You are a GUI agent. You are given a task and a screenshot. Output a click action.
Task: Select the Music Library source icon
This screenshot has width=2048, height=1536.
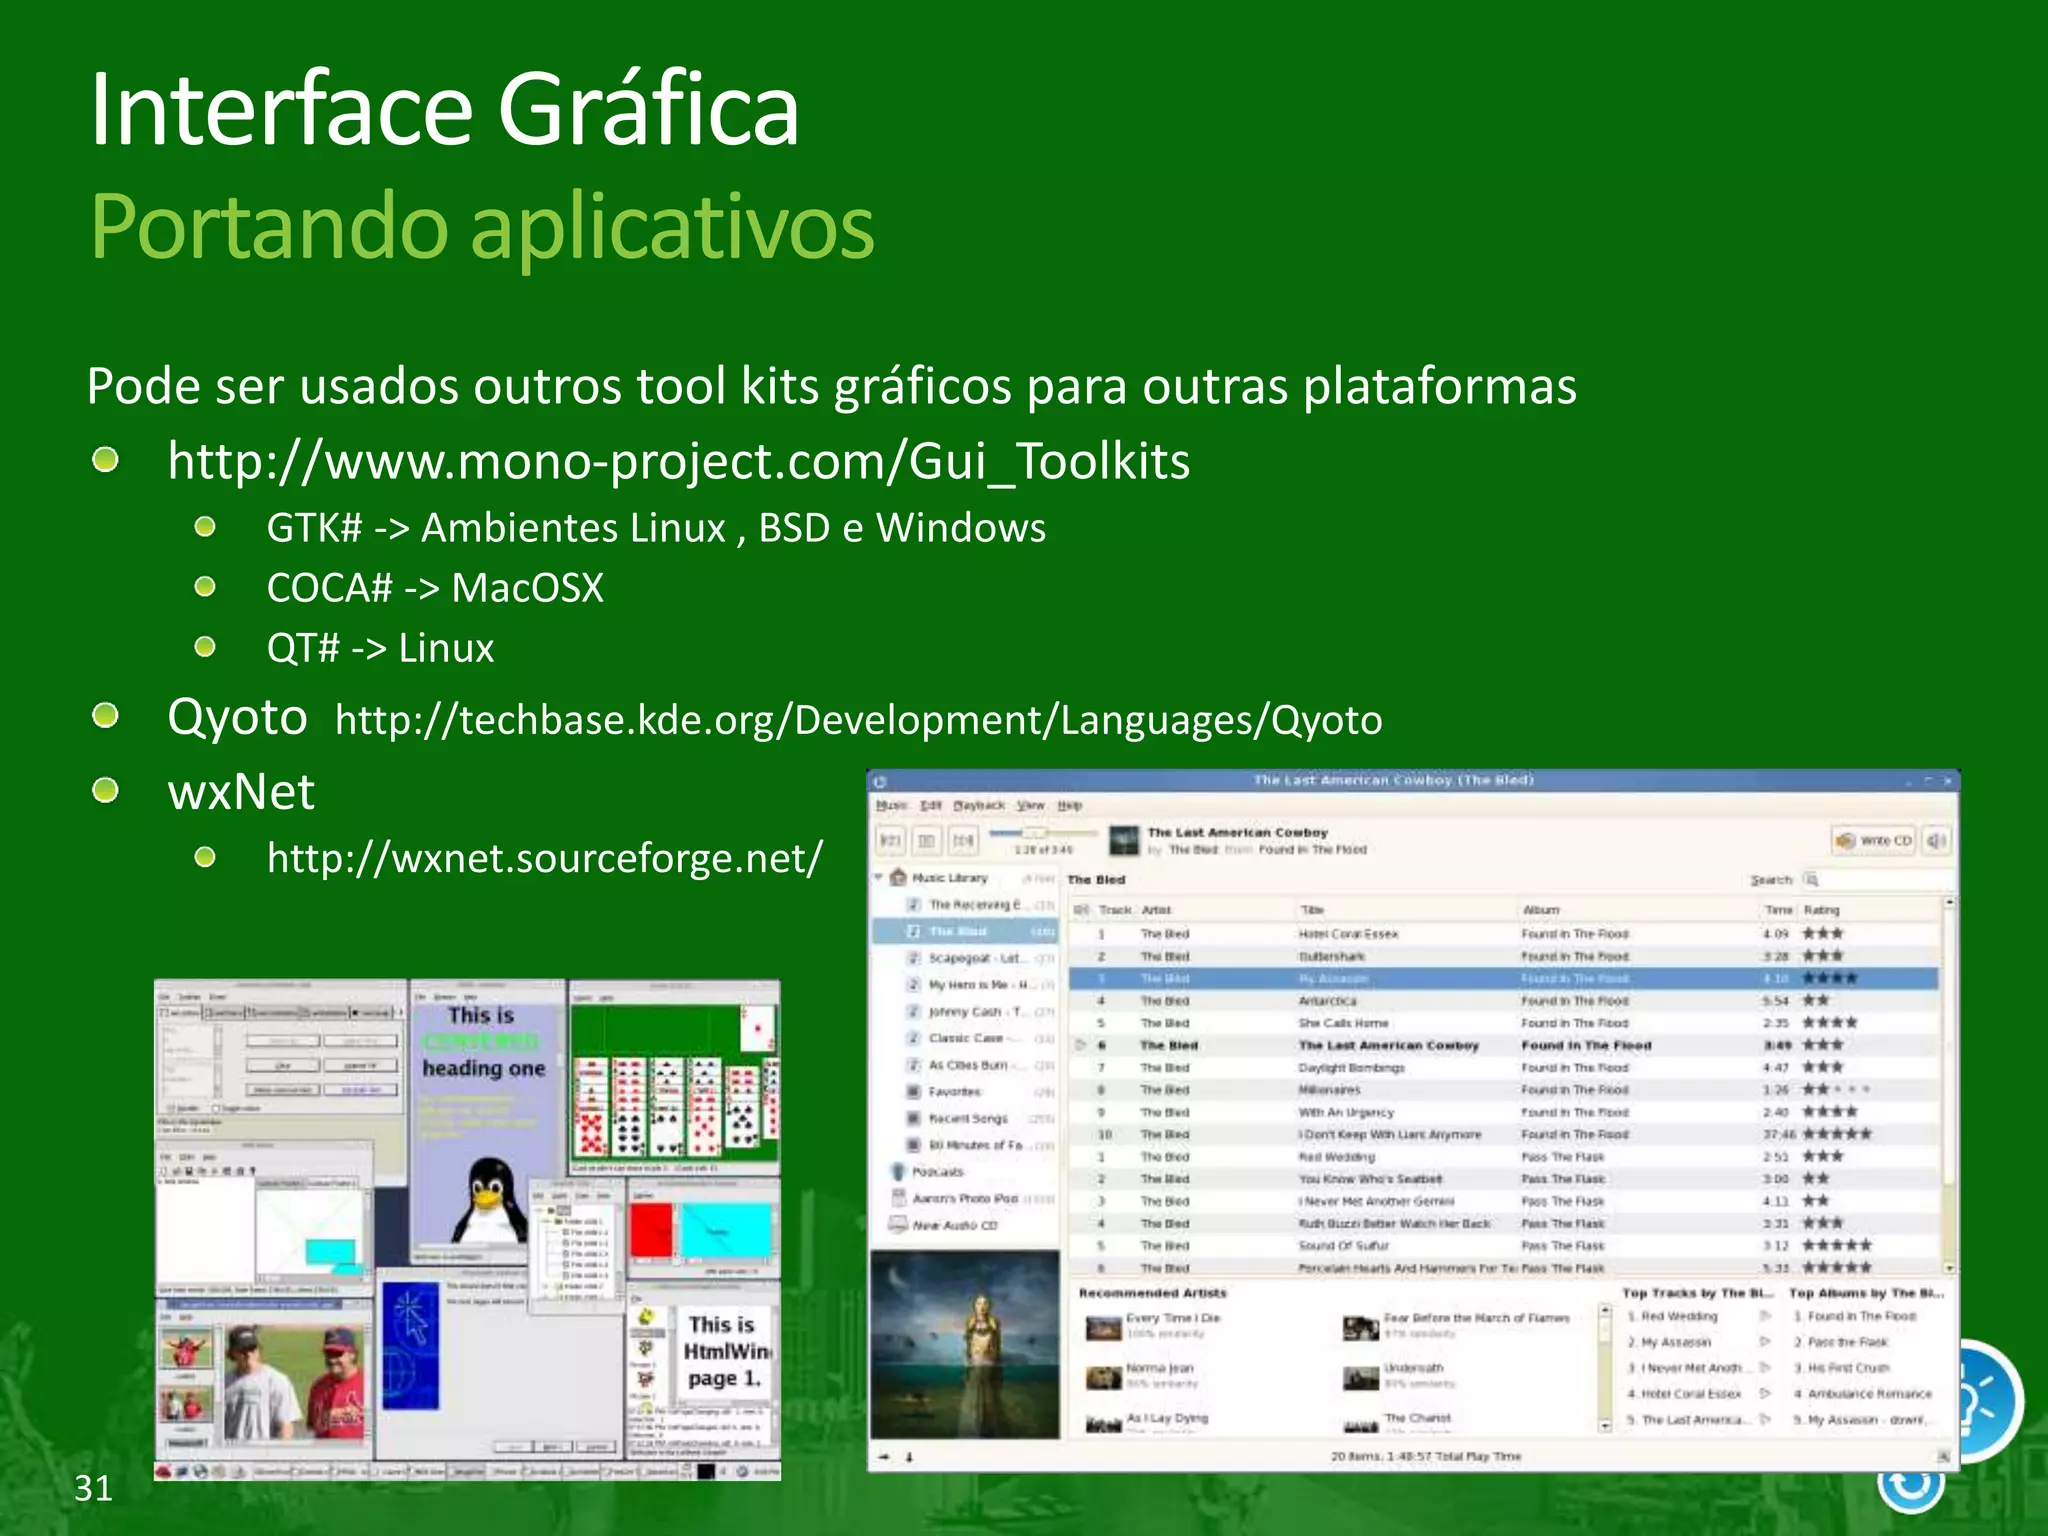pyautogui.click(x=898, y=878)
